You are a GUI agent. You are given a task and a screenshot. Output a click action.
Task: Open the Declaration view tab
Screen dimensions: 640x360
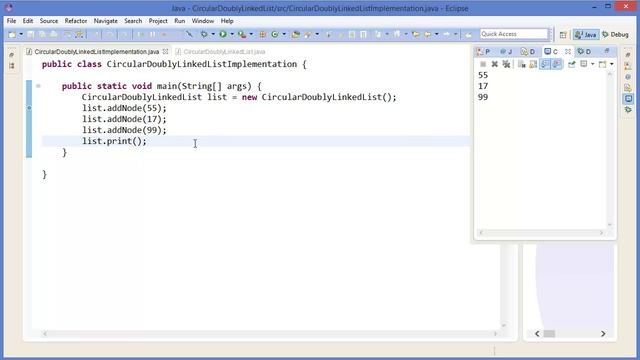(528, 51)
